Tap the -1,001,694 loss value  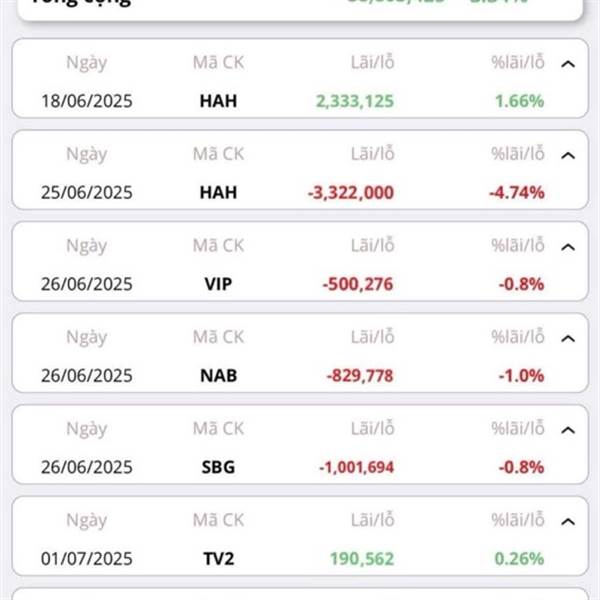pos(356,467)
